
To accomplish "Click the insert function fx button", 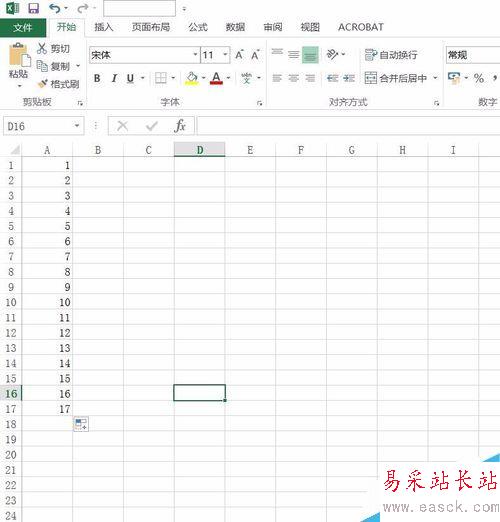I will 180,126.
